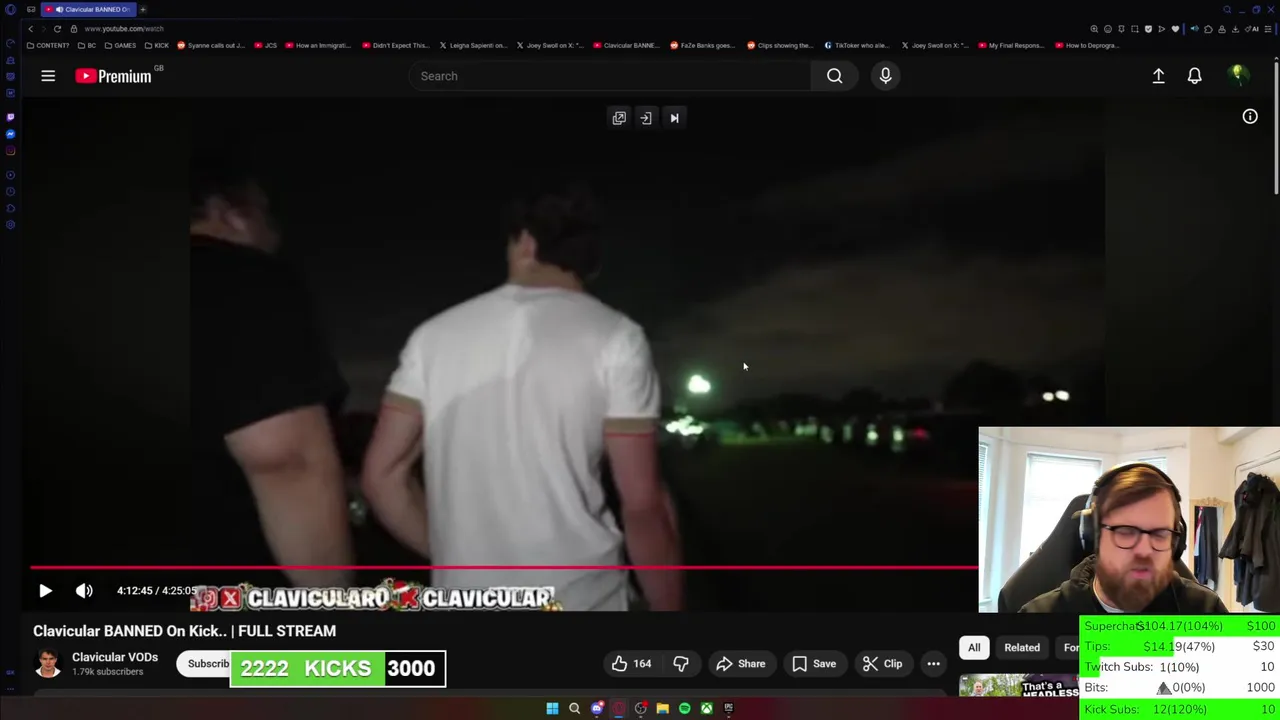Open Messenger in the browser sidebar
Screen dimensions: 1280x720
tap(10, 134)
